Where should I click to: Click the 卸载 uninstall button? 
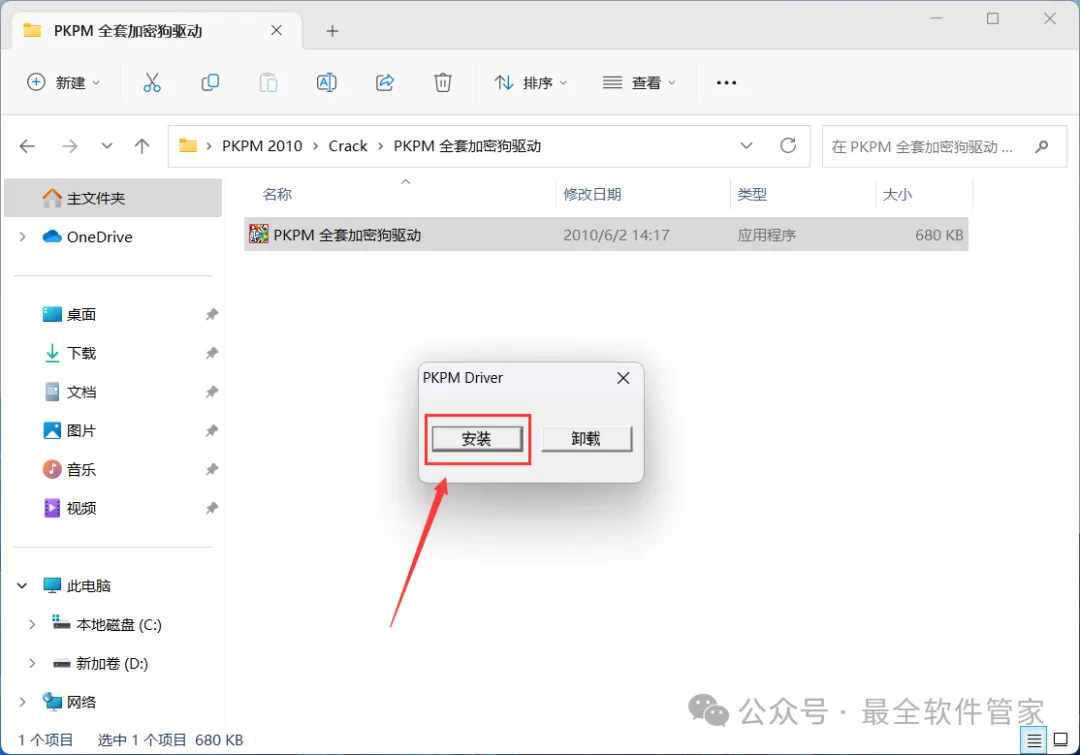pos(586,439)
